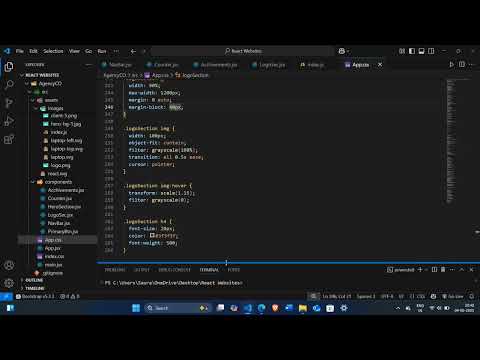480x360 pixels.
Task: Run the file with the play icon
Action: click(x=451, y=64)
